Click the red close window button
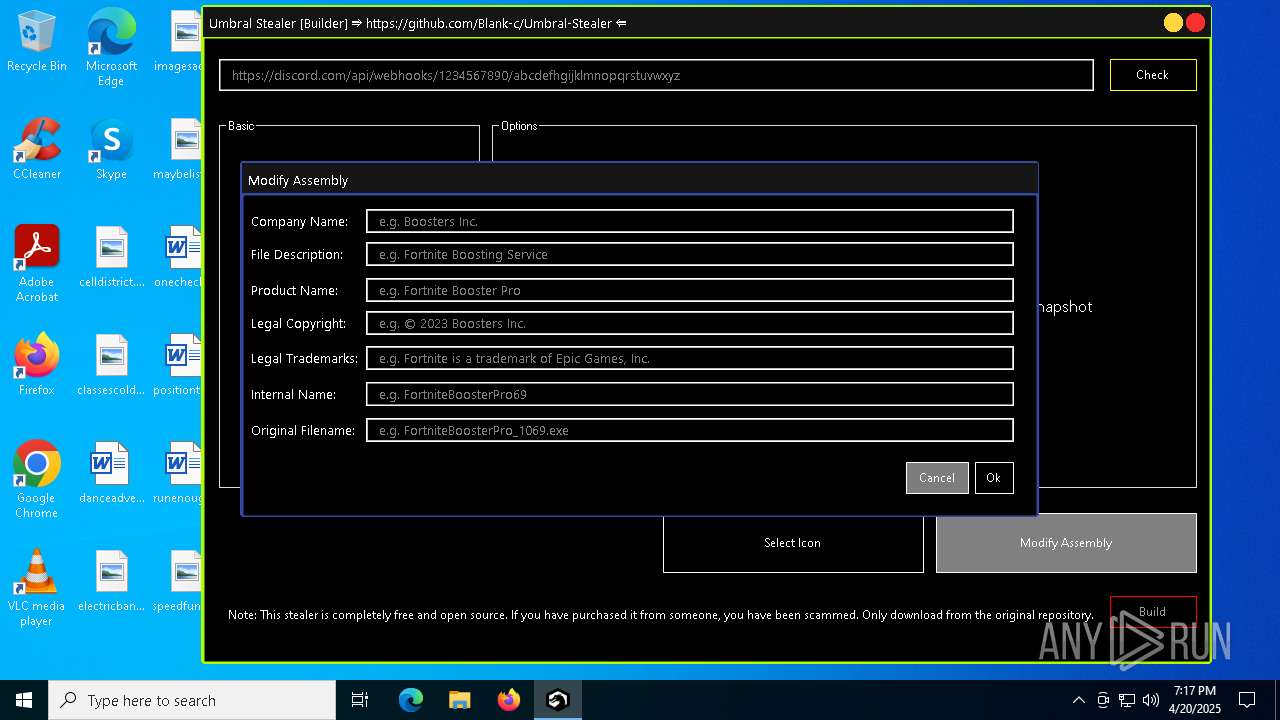 1195,23
